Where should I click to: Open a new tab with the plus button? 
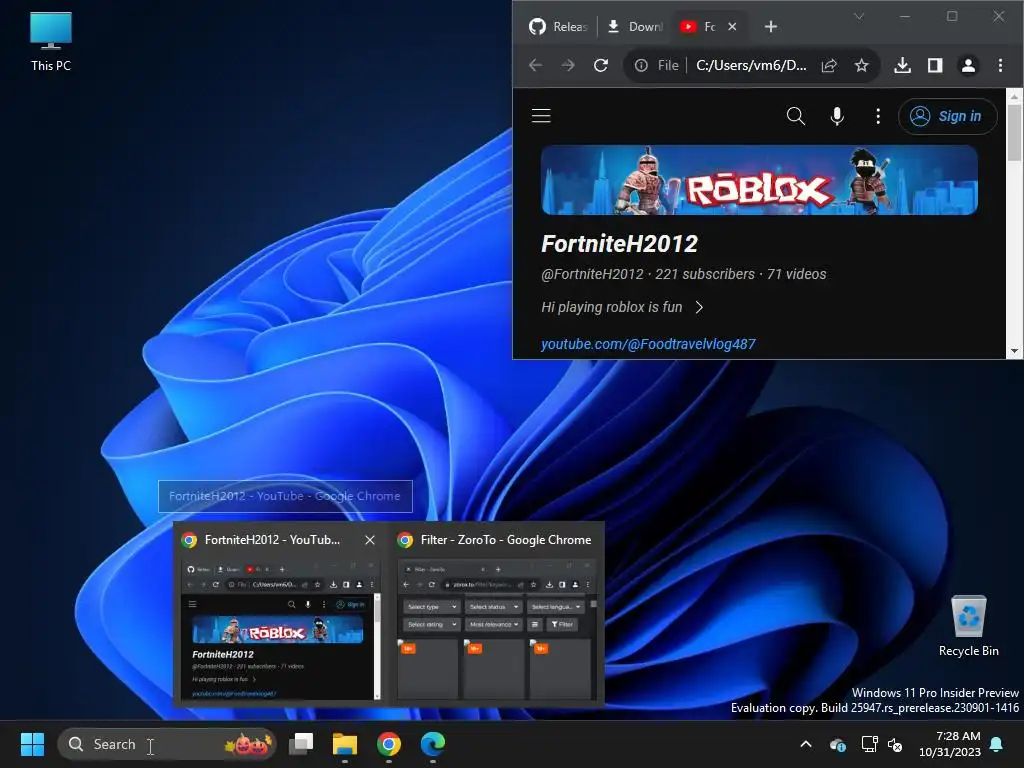point(771,27)
